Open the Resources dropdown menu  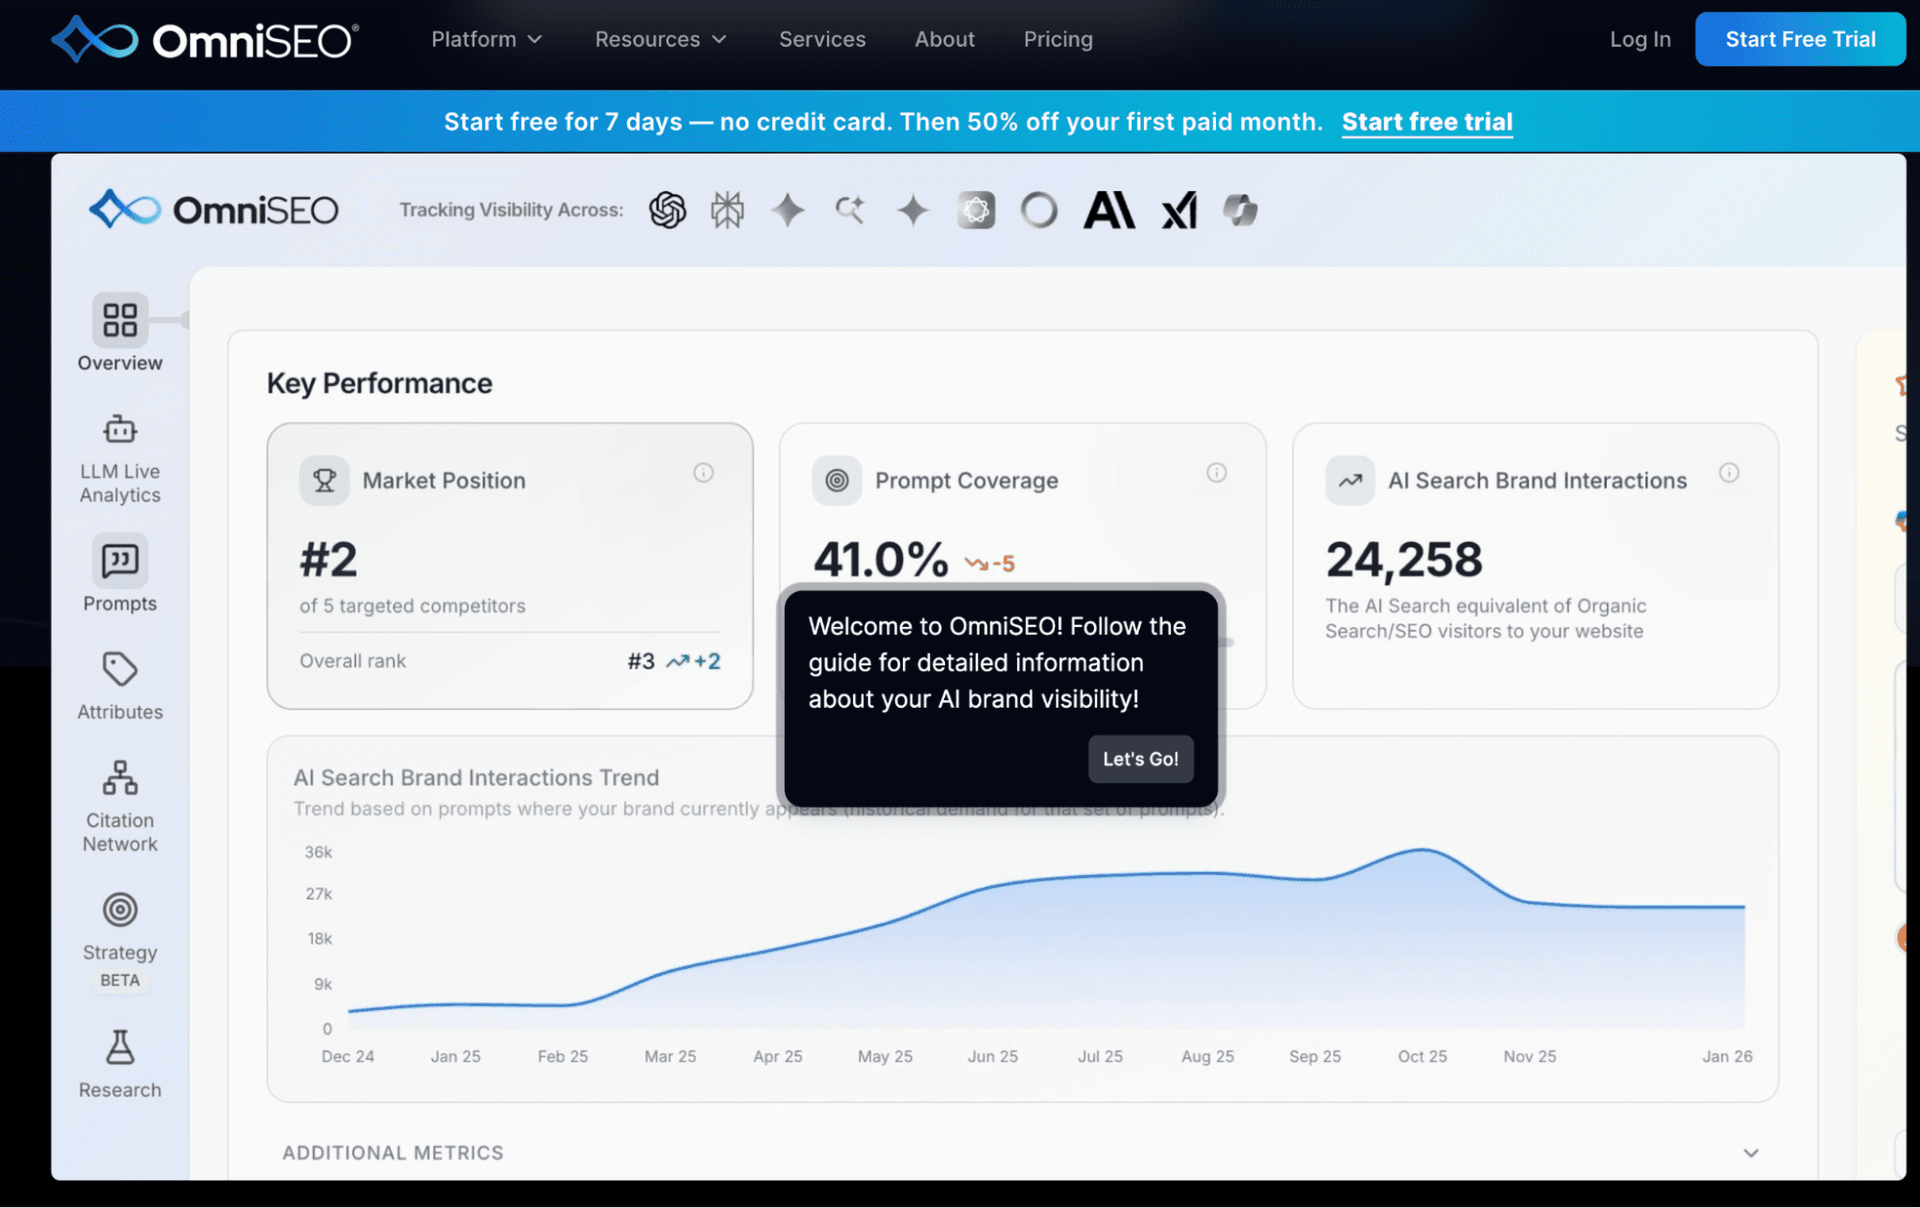tap(661, 39)
